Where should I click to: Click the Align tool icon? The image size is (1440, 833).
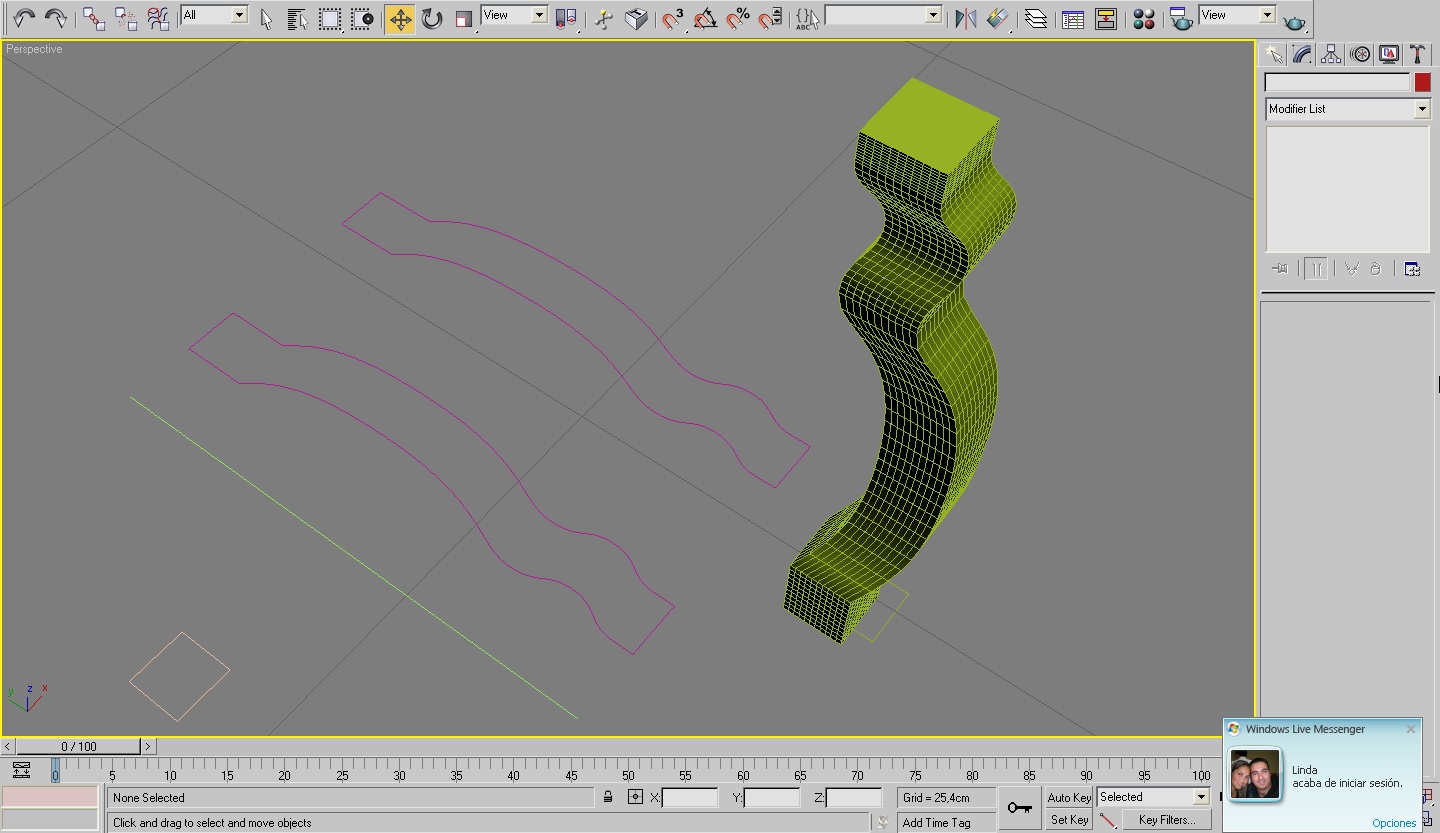point(998,18)
